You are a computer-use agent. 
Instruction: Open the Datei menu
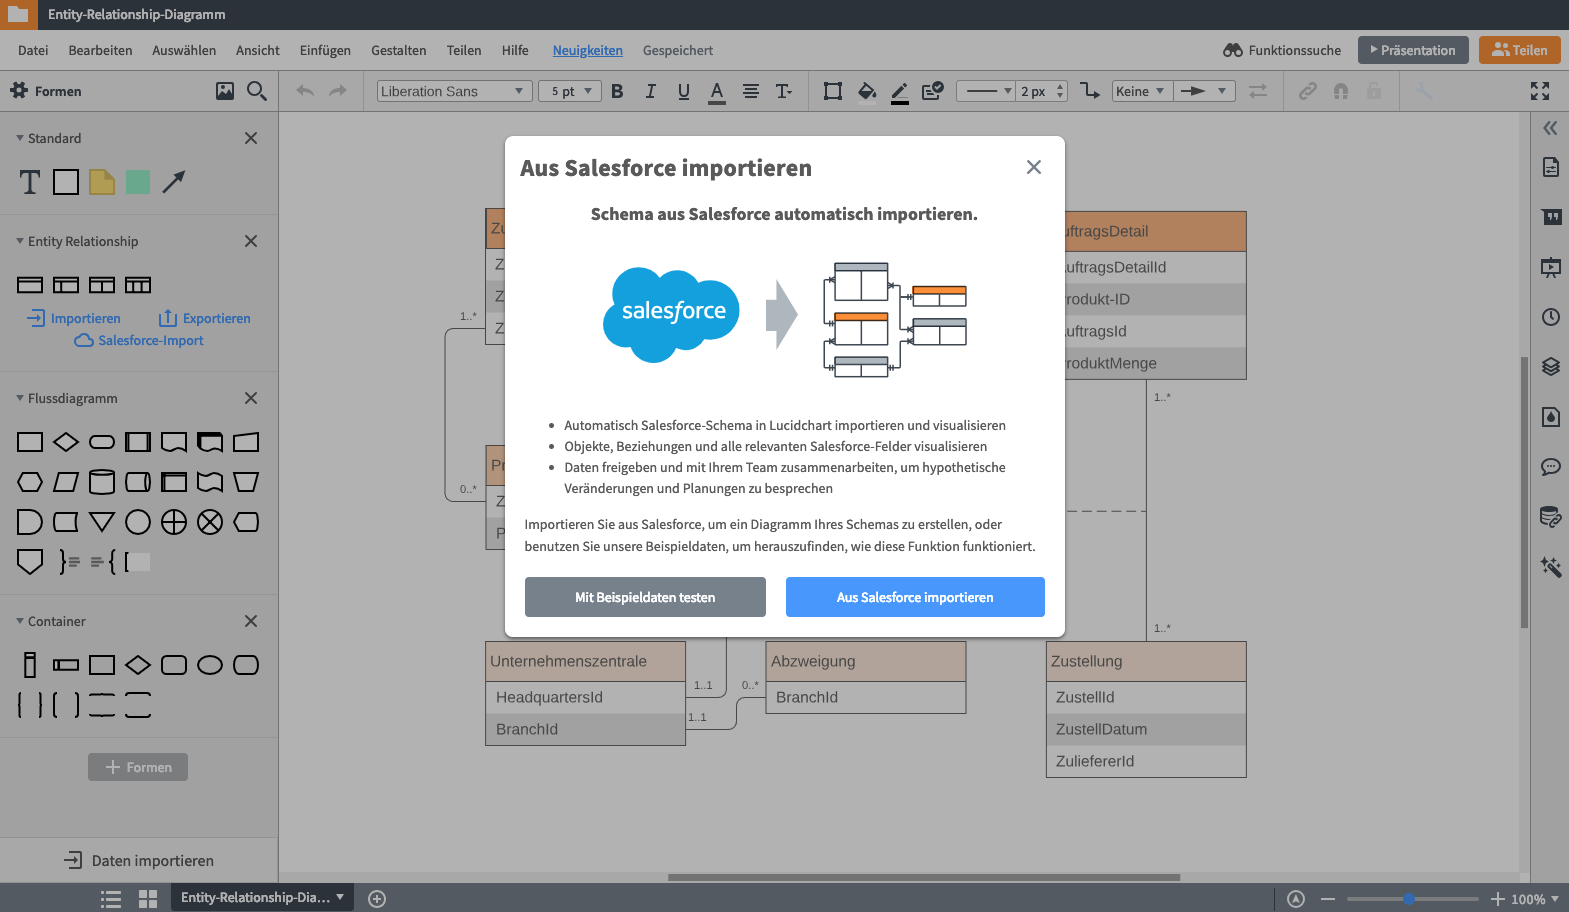[x=33, y=50]
